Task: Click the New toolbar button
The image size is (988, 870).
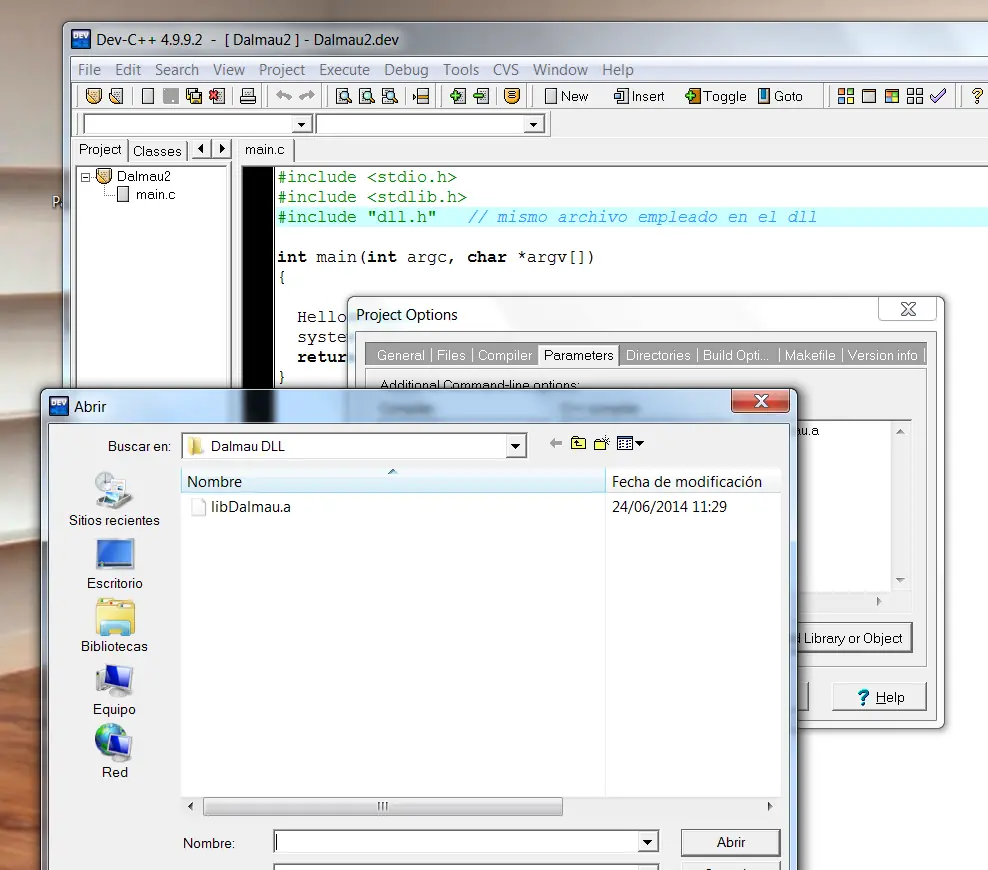Action: 566,96
